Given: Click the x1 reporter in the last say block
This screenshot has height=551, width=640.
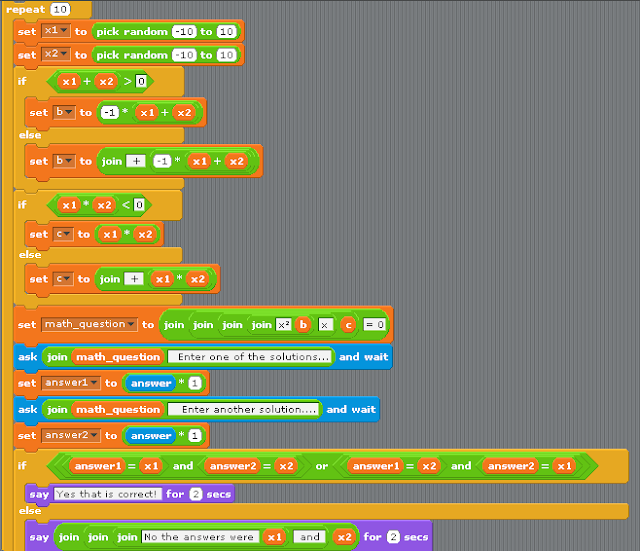Looking at the screenshot, I should [x=274, y=537].
